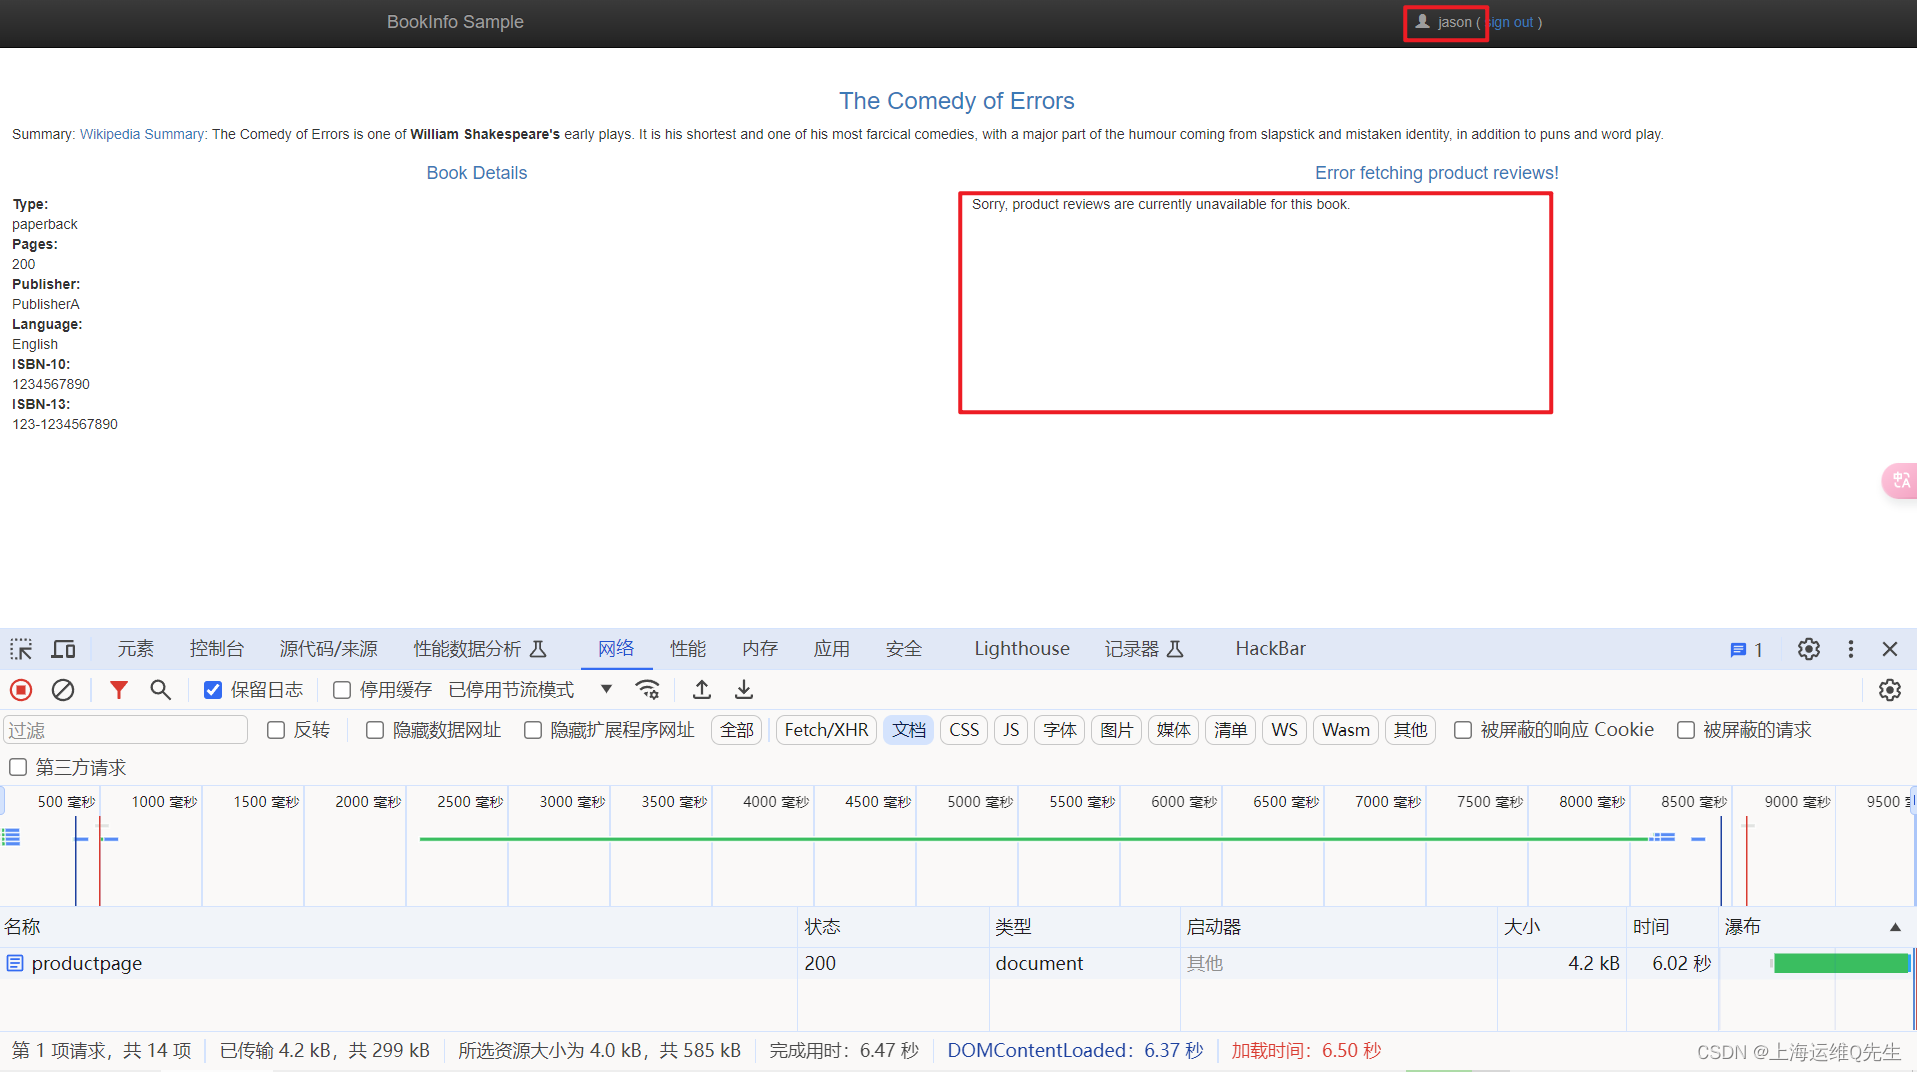Viewport: 1917px width, 1072px height.
Task: Filter by JS requests
Action: (x=1011, y=730)
